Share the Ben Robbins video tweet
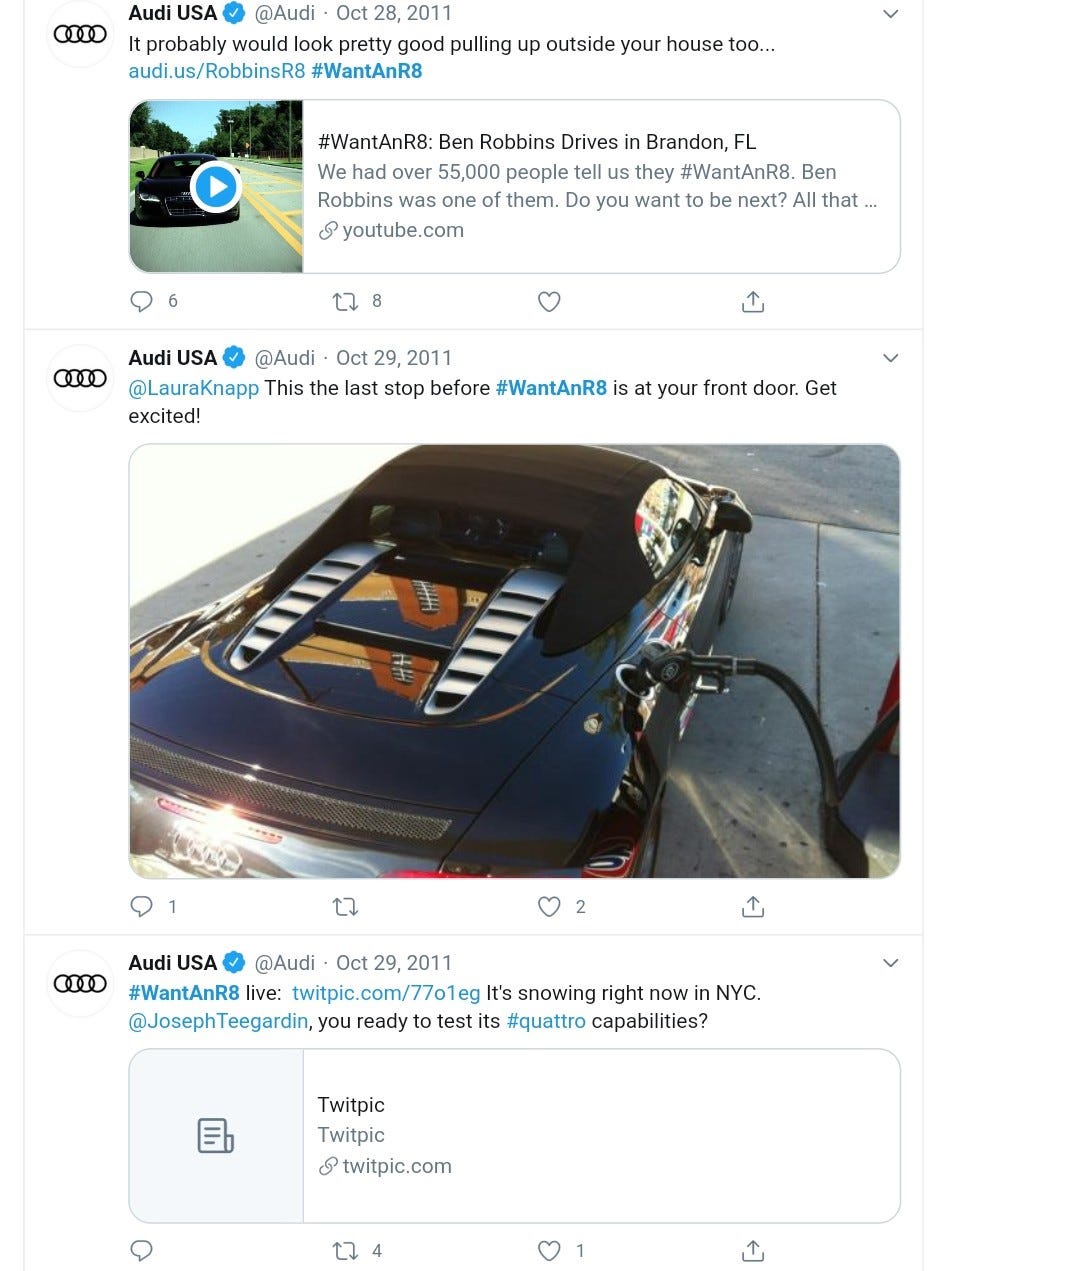Image resolution: width=1080 pixels, height=1271 pixels. point(752,301)
